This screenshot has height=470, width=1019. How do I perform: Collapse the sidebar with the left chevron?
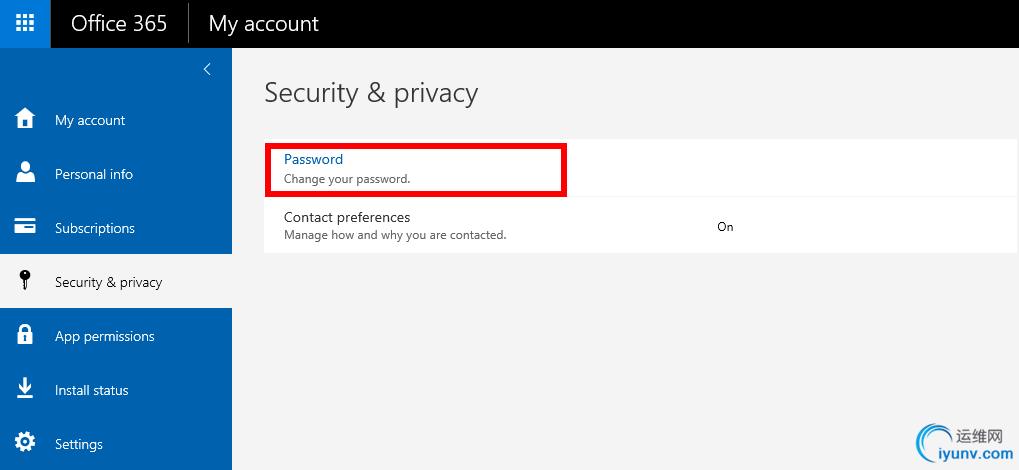point(207,69)
